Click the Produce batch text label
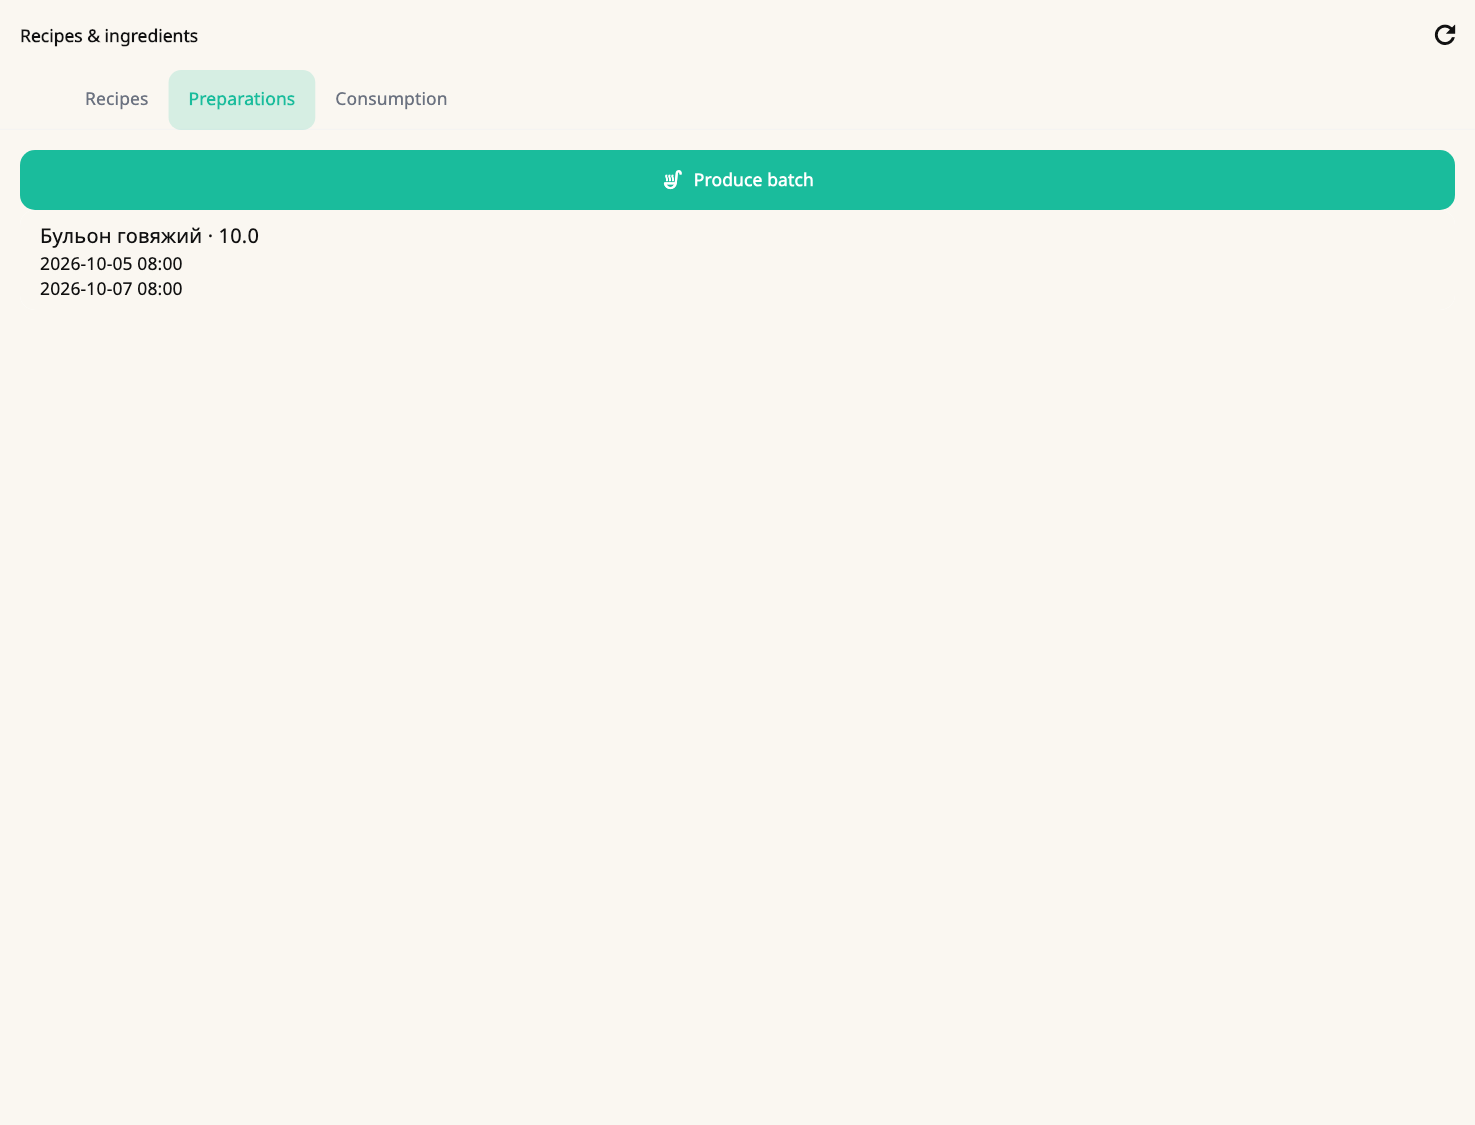This screenshot has width=1475, height=1125. (x=753, y=180)
